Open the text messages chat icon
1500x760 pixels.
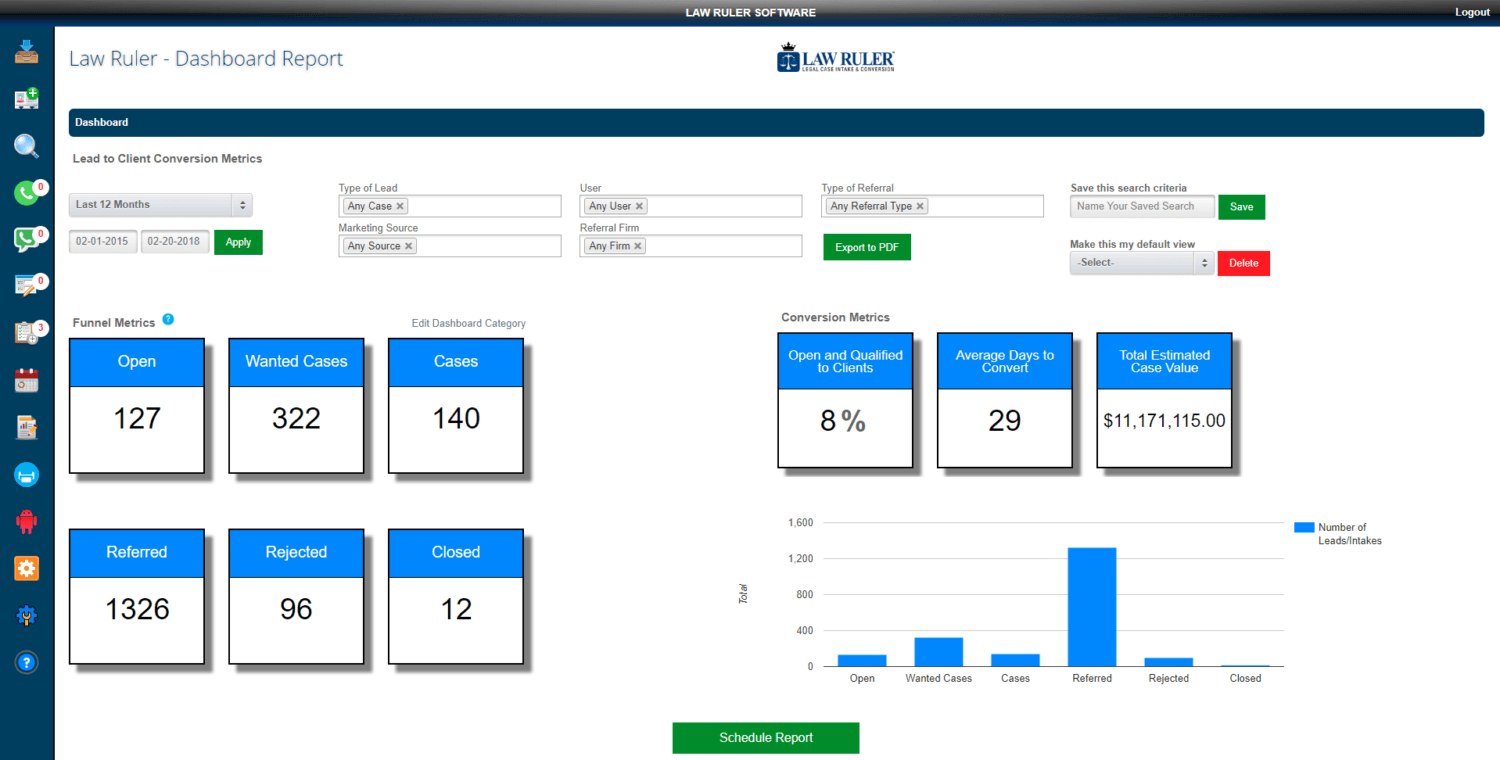click(26, 240)
